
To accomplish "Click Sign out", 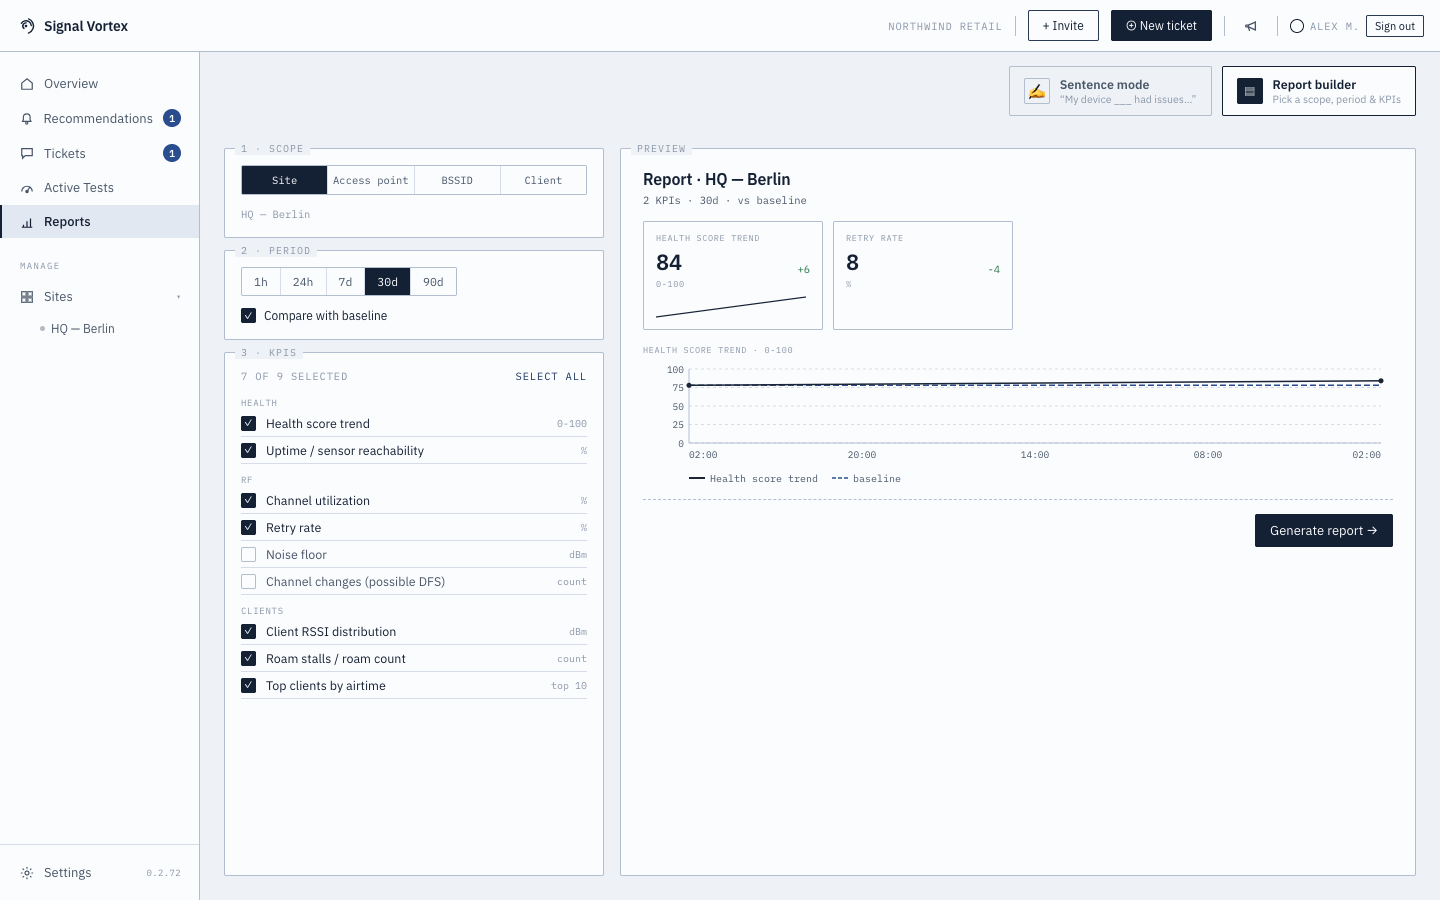I will 1395,26.
